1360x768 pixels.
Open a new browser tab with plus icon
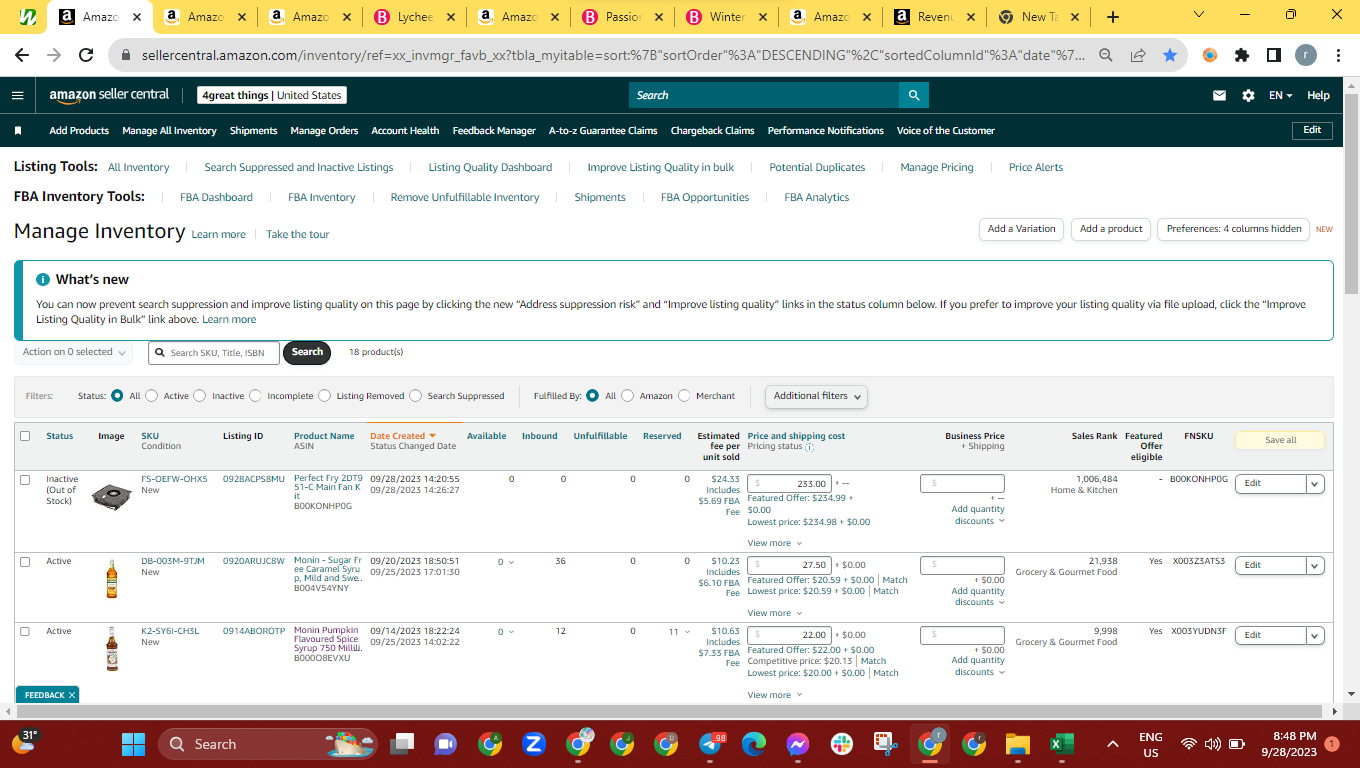[1113, 17]
